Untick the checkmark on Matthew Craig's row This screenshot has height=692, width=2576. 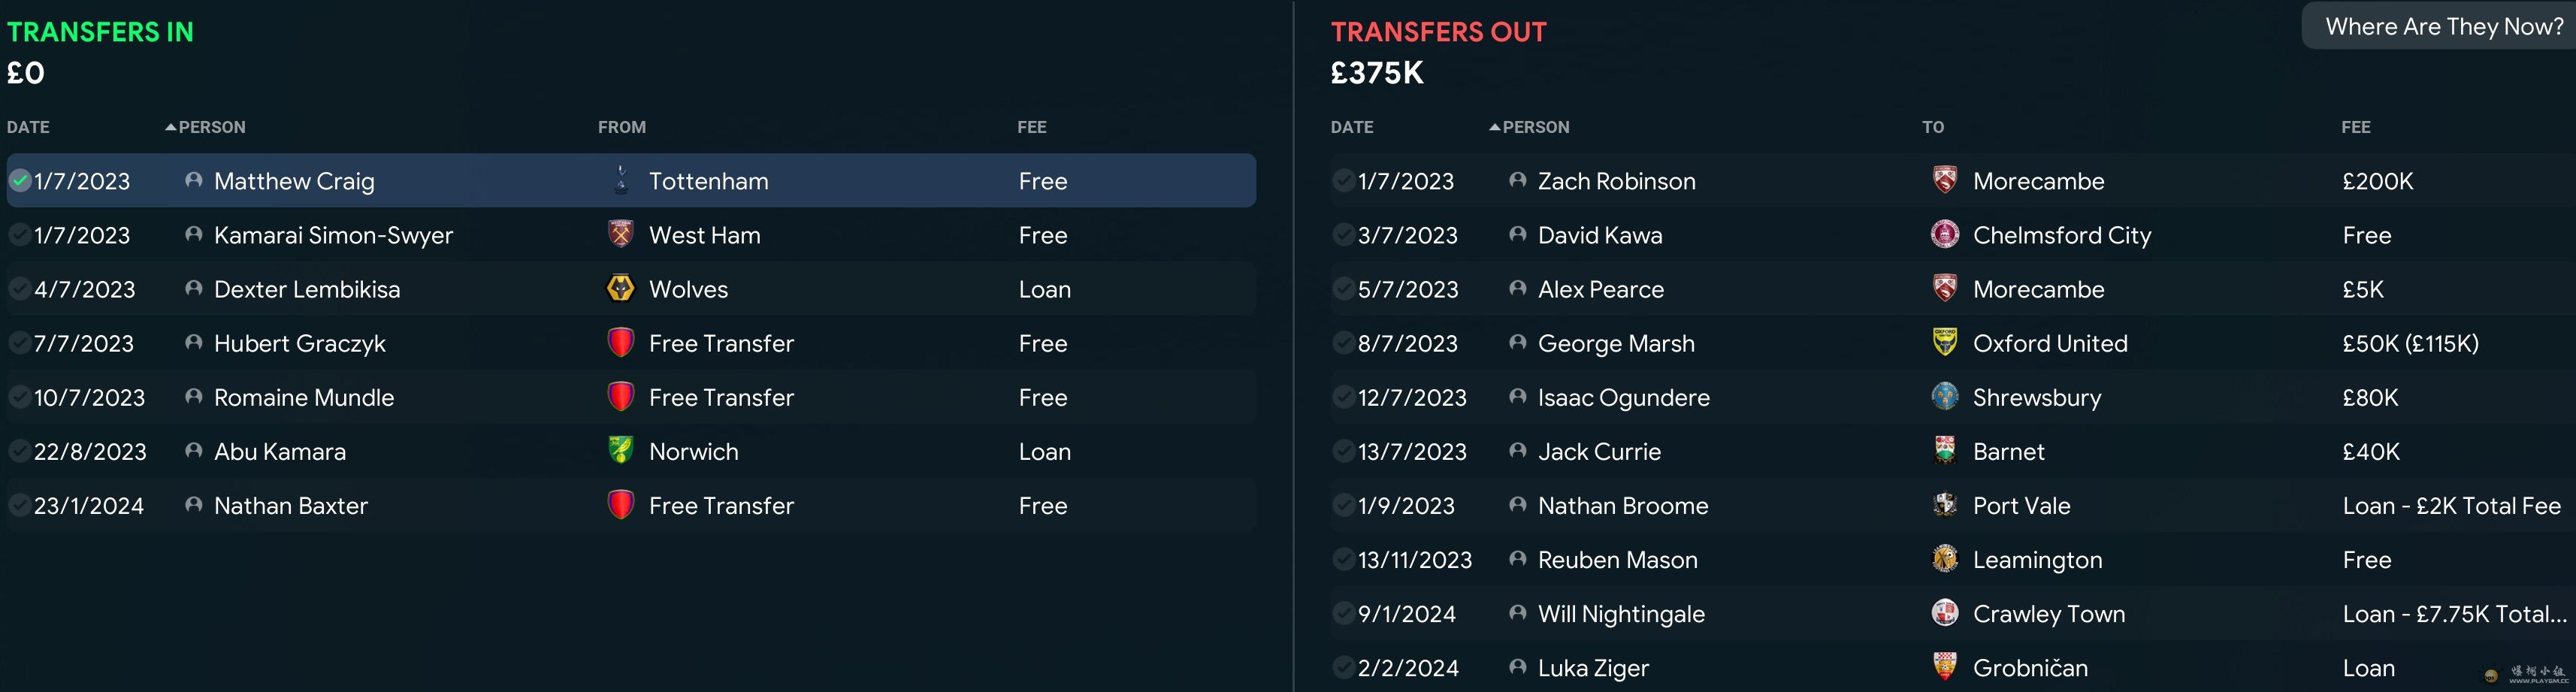click(19, 180)
